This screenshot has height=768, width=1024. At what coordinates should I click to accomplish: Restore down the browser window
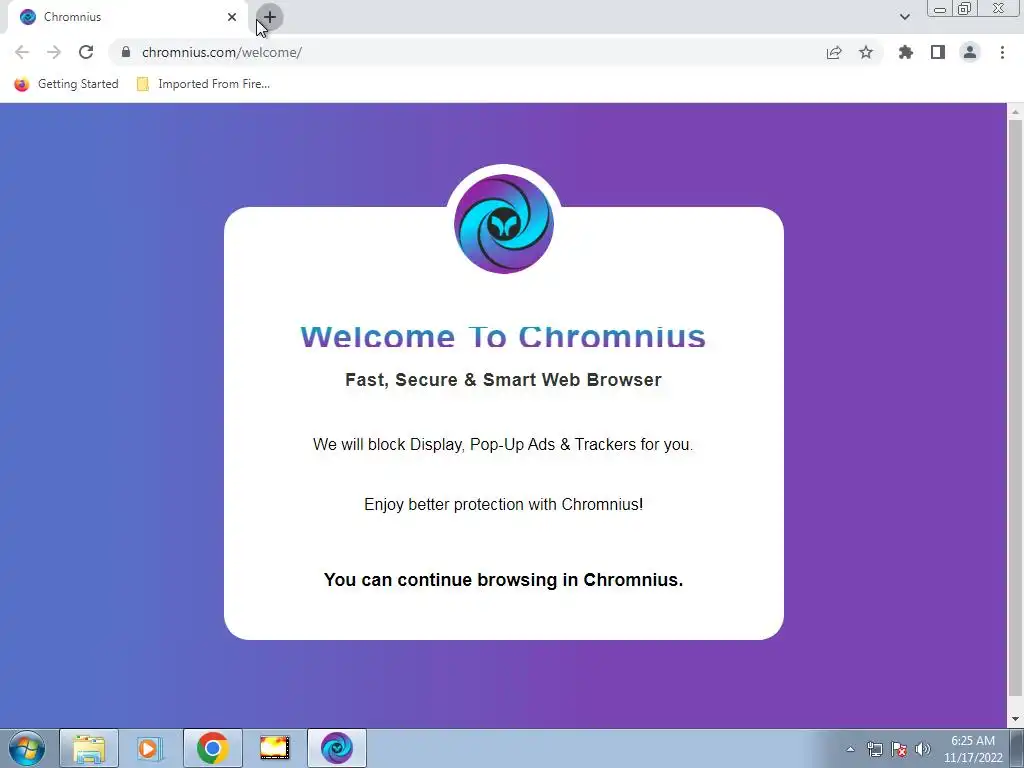tap(965, 8)
